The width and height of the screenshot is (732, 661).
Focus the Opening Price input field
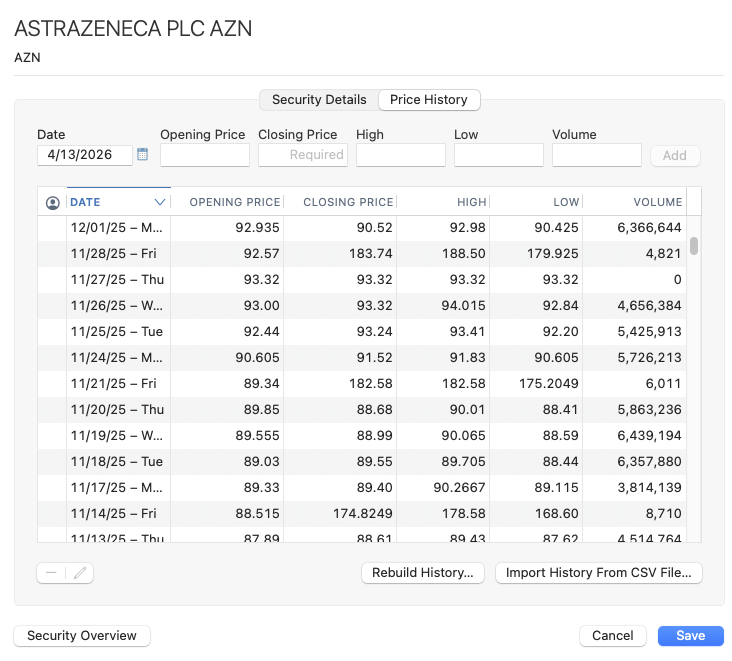pyautogui.click(x=204, y=155)
